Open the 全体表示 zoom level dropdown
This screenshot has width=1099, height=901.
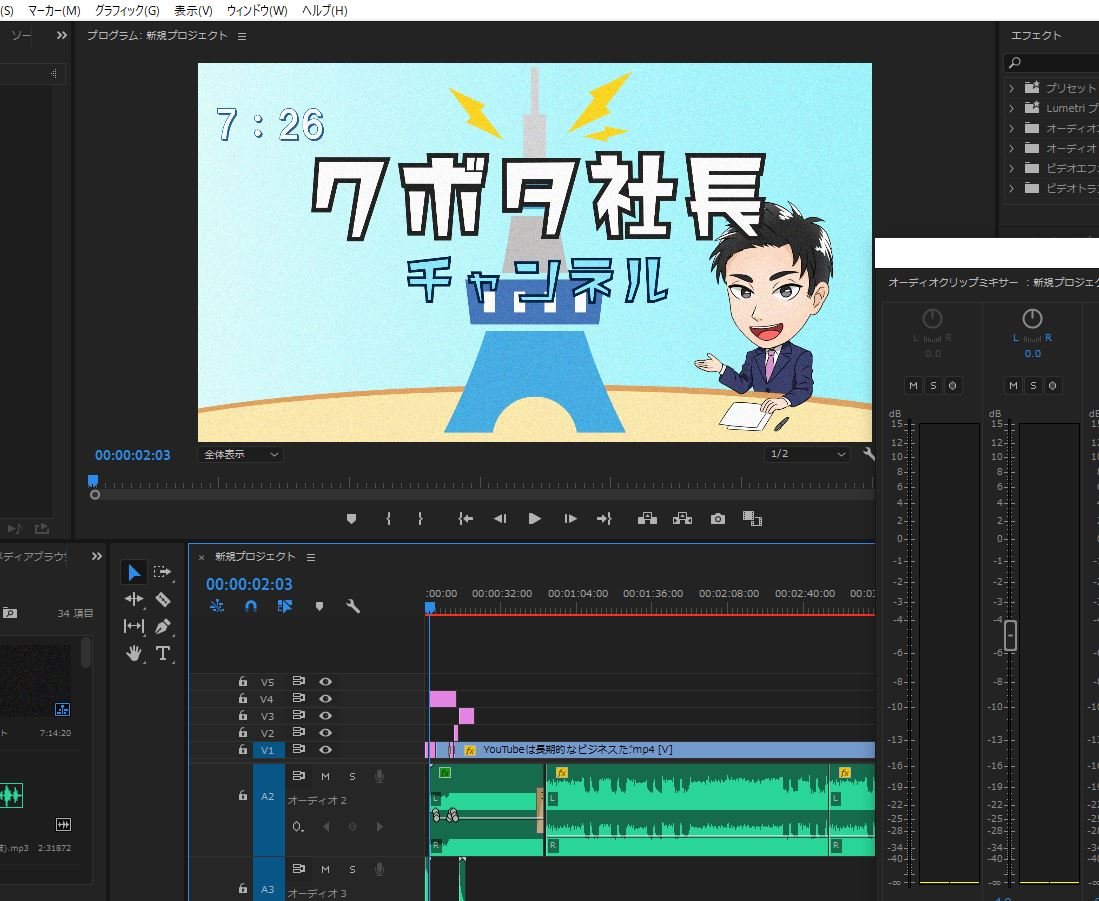click(x=241, y=454)
